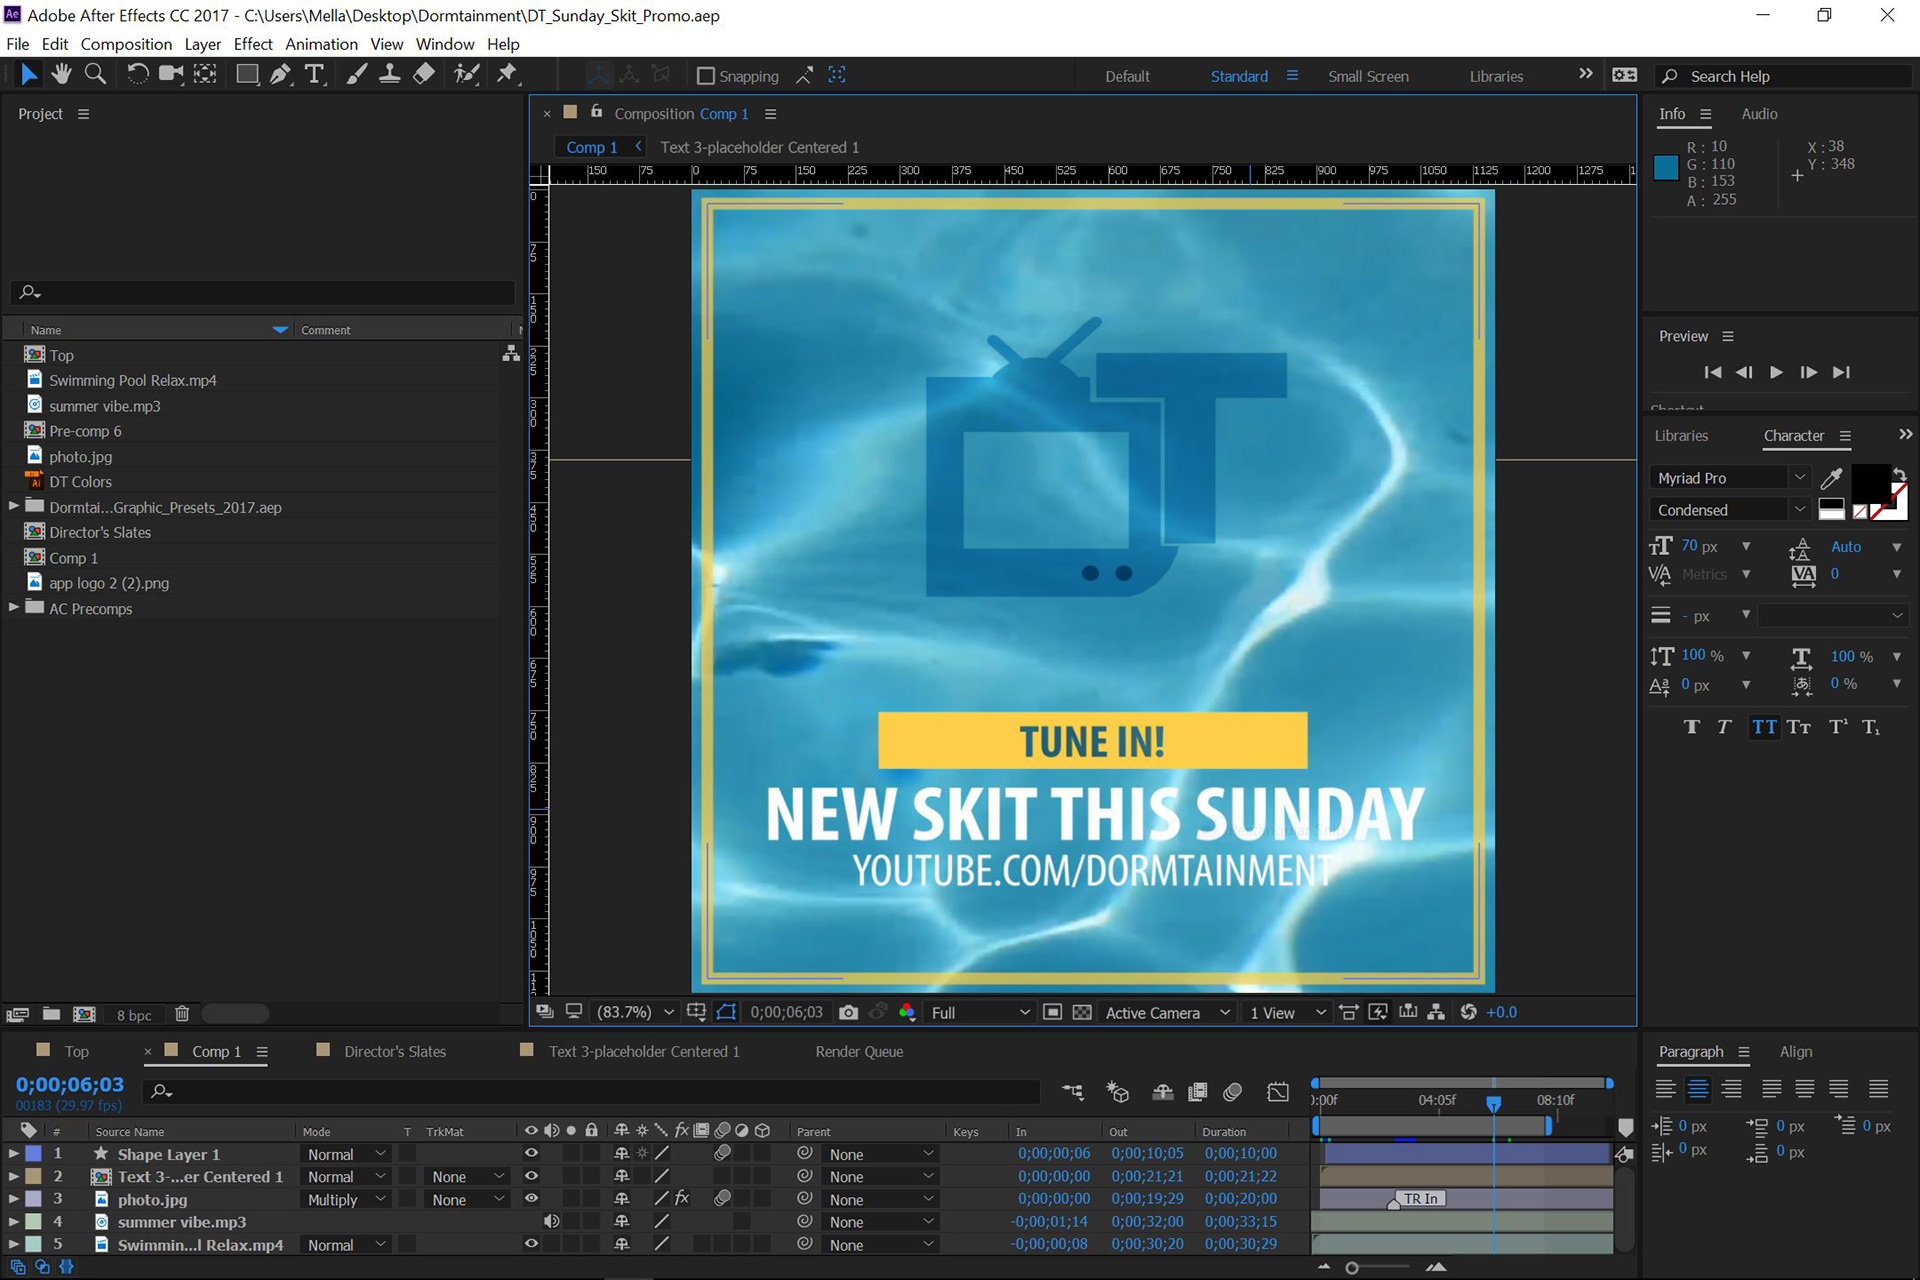Select the Zoom magnifier tool
This screenshot has height=1280, width=1920.
[x=95, y=74]
